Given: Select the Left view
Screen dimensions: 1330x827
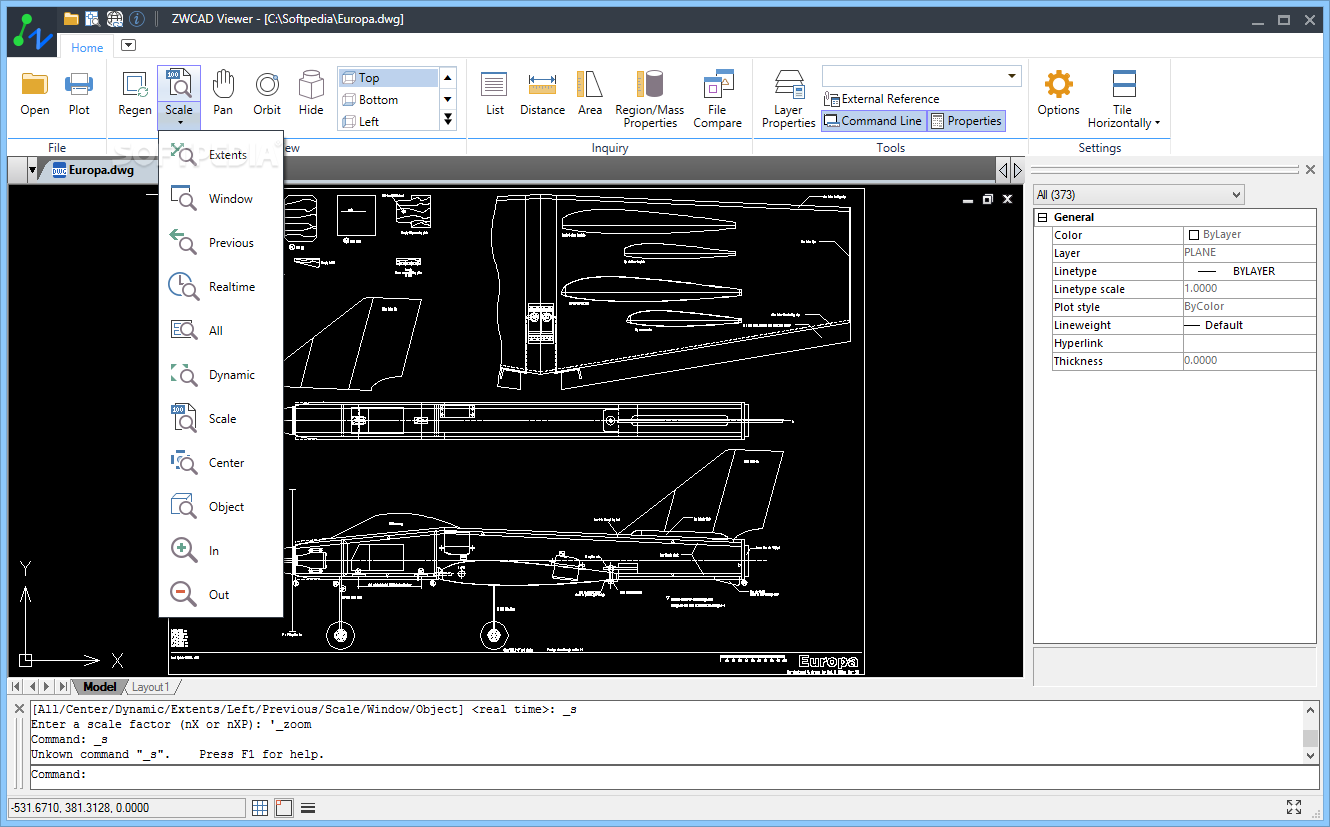Looking at the screenshot, I should coord(388,122).
